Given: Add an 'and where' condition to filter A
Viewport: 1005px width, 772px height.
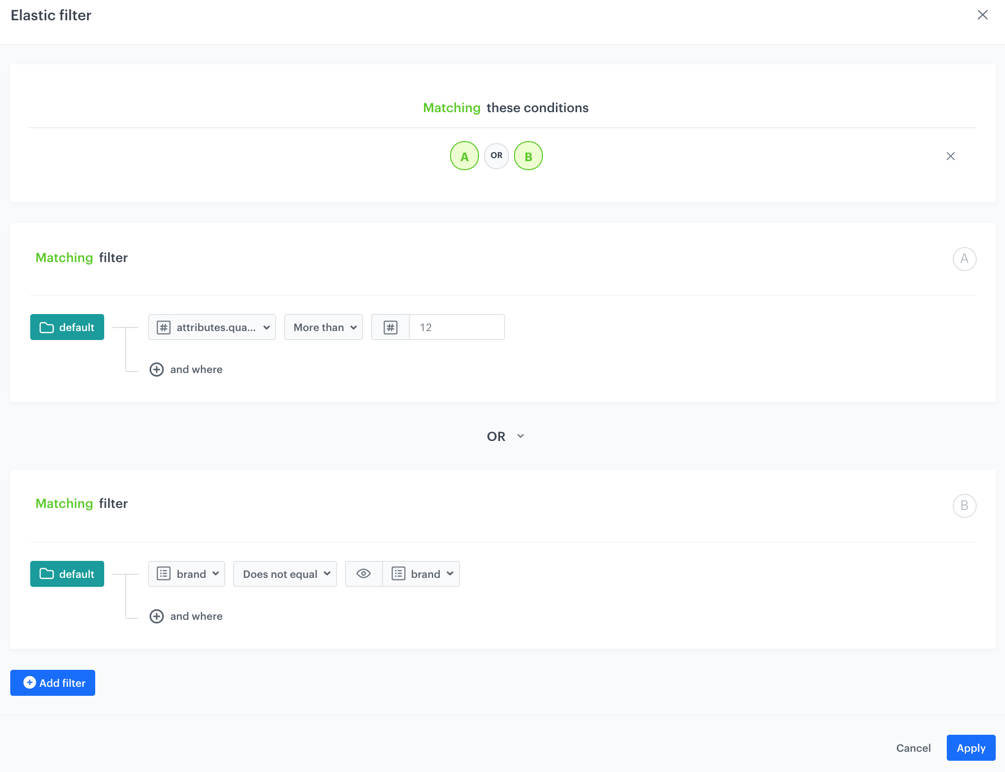Looking at the screenshot, I should [x=186, y=369].
